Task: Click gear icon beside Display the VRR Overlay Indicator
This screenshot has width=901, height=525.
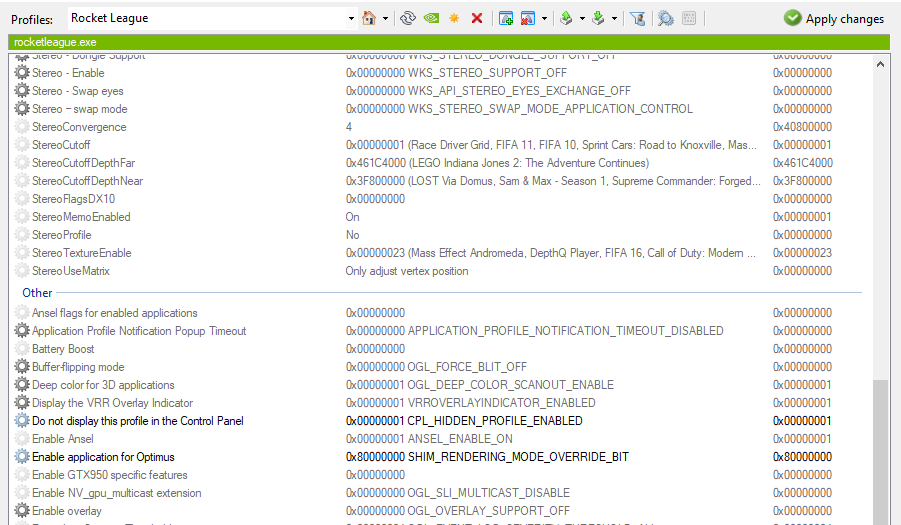Action: tap(22, 403)
